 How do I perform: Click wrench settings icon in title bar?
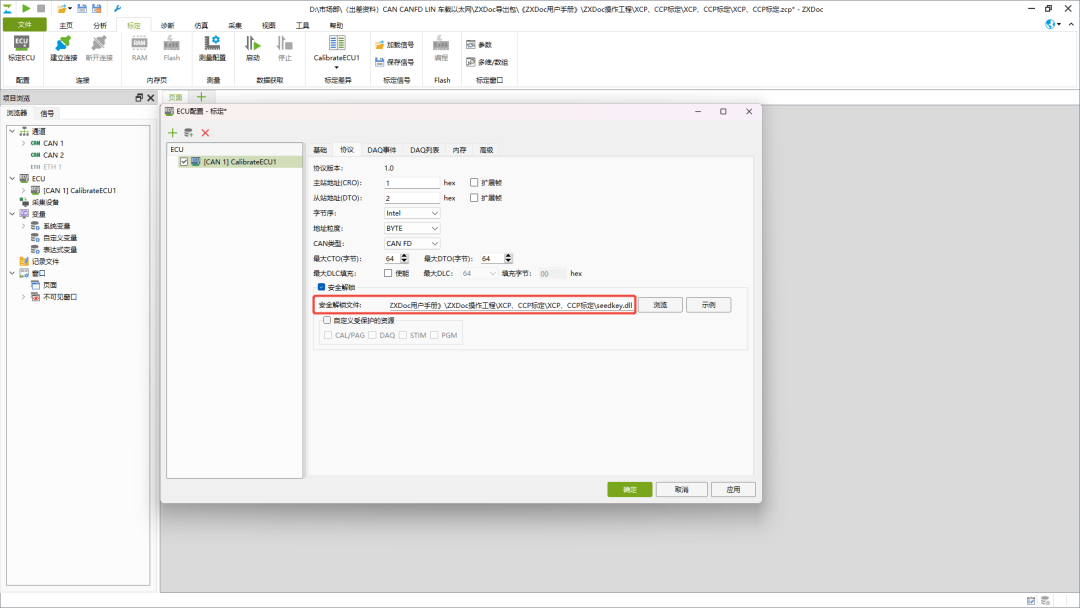(117, 9)
